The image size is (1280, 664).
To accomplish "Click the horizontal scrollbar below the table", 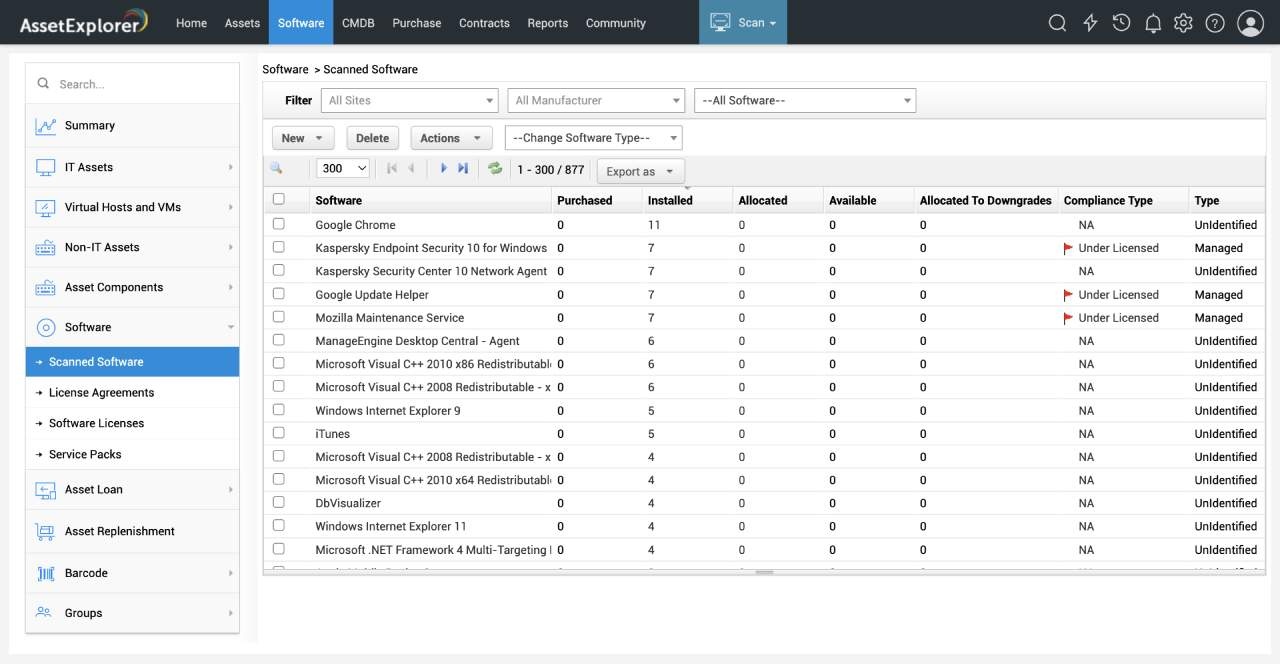I will click(764, 572).
